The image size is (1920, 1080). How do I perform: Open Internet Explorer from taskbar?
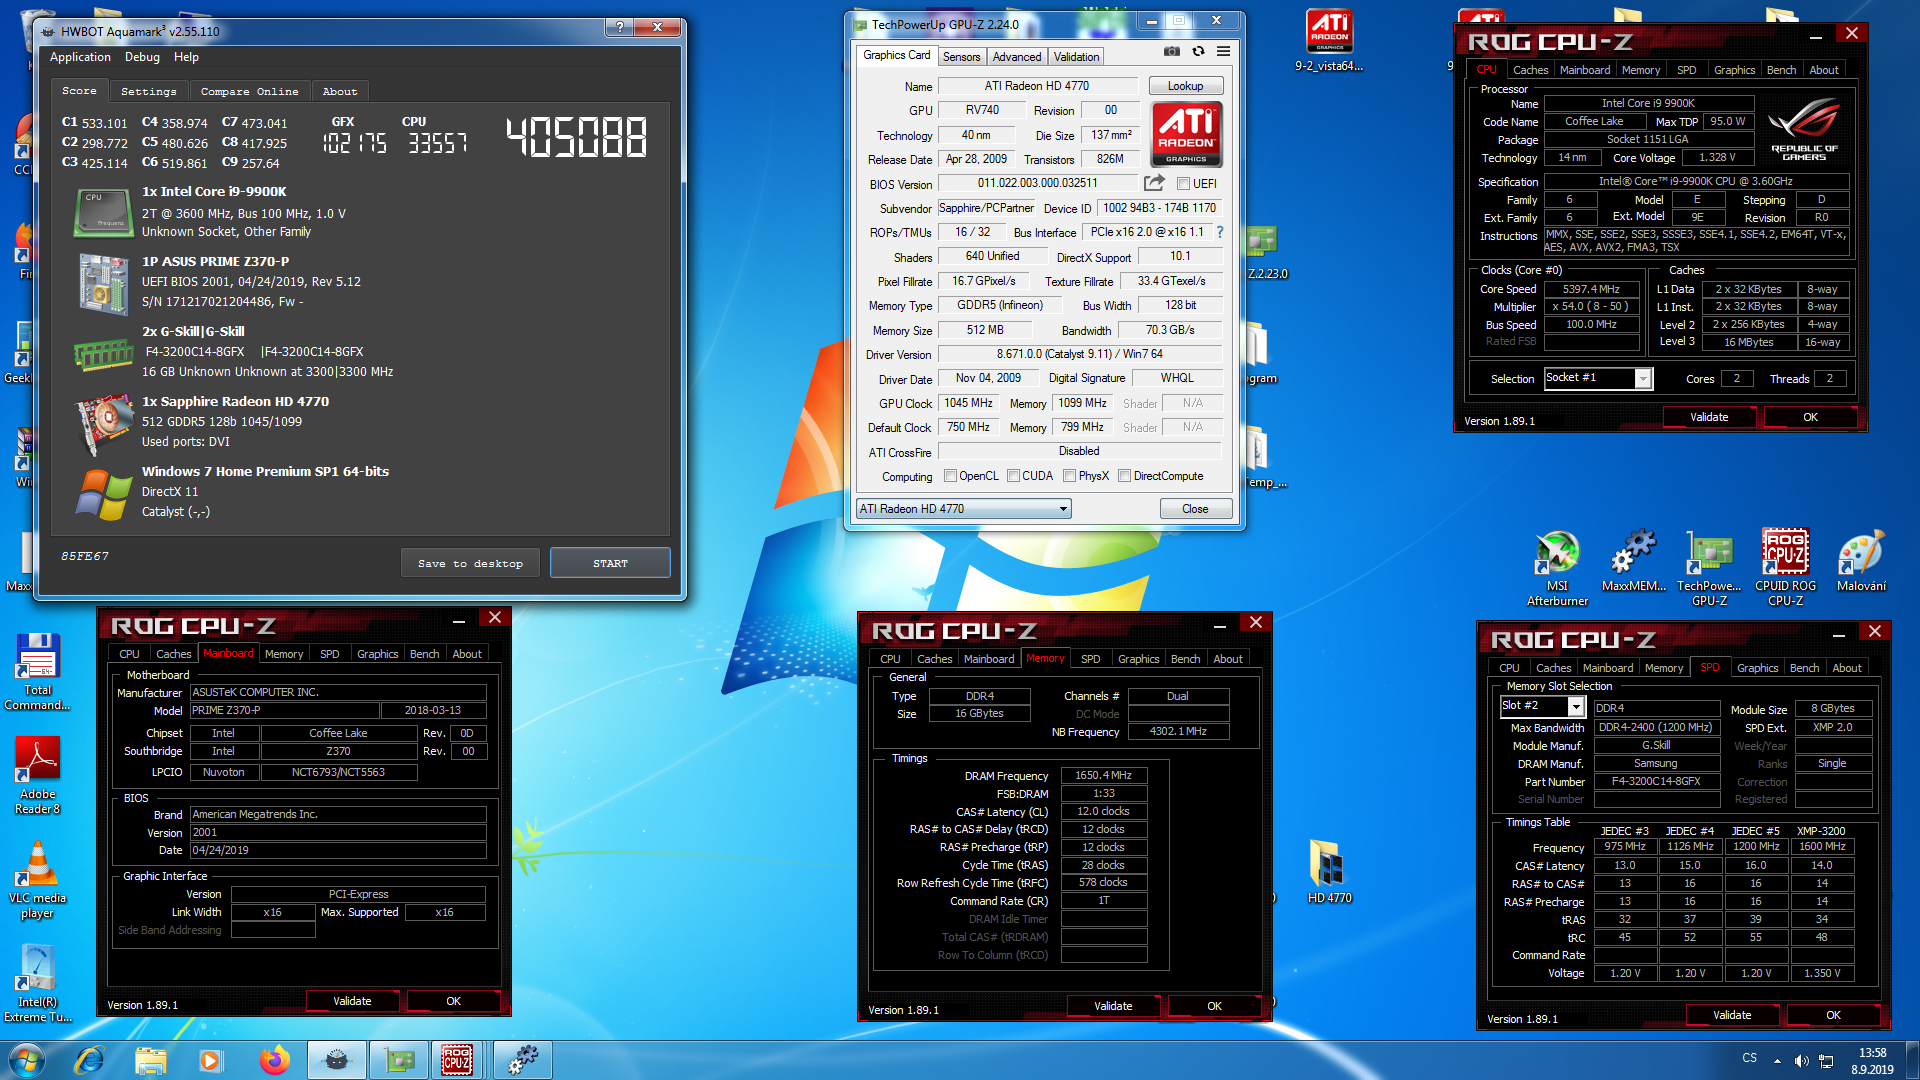coord(89,1060)
